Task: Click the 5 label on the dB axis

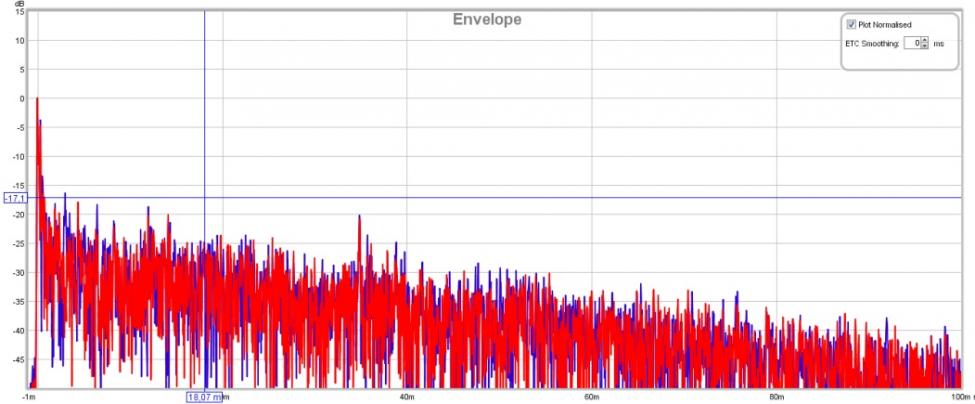Action: point(23,70)
